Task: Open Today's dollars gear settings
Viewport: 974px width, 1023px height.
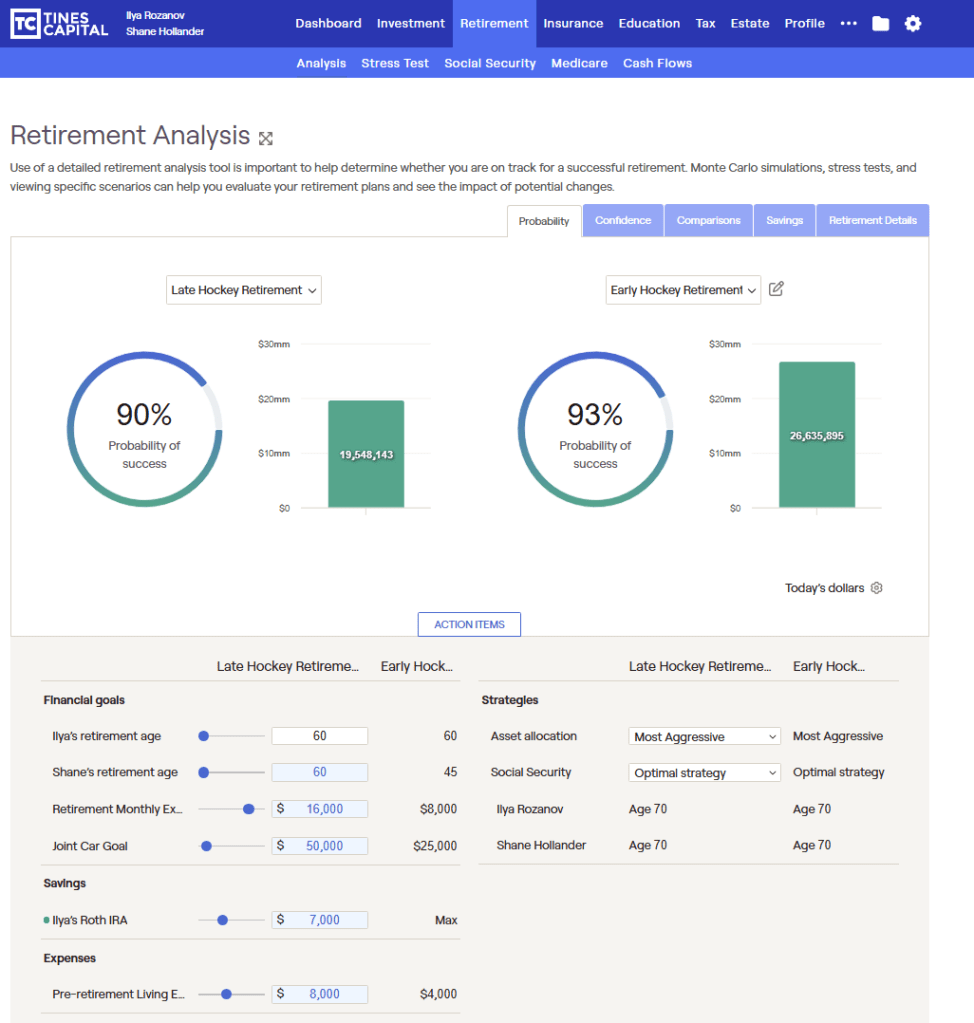Action: click(x=877, y=588)
